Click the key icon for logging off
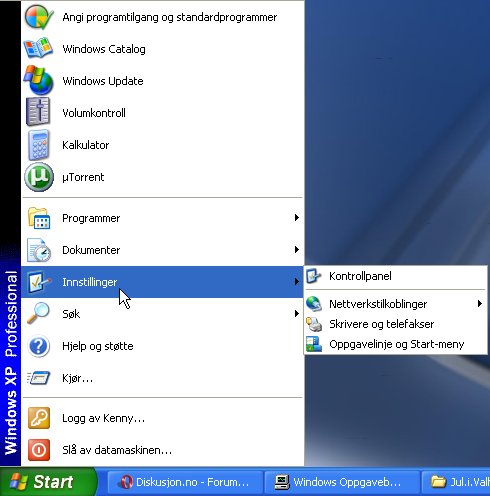Screen dimensions: 490x496 point(39,418)
